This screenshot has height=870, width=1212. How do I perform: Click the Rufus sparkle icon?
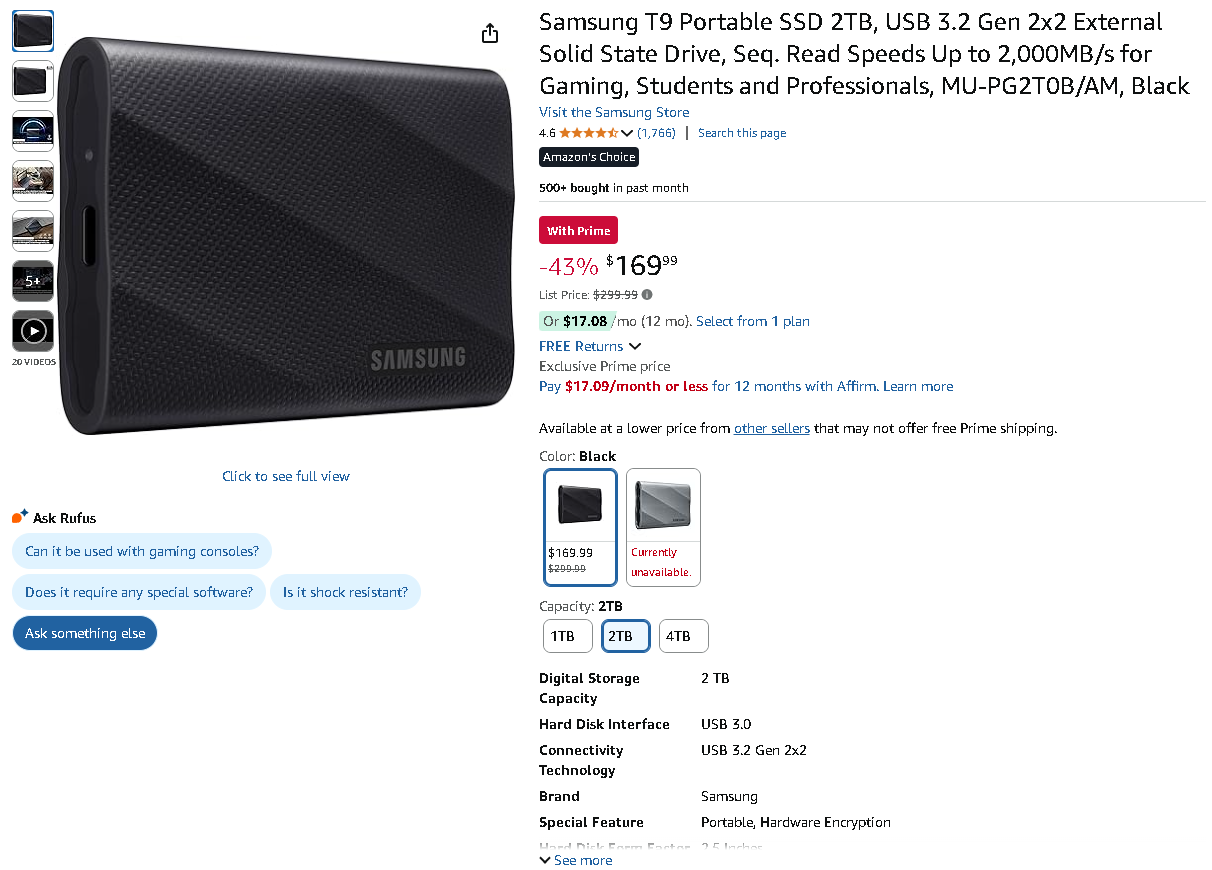[20, 517]
